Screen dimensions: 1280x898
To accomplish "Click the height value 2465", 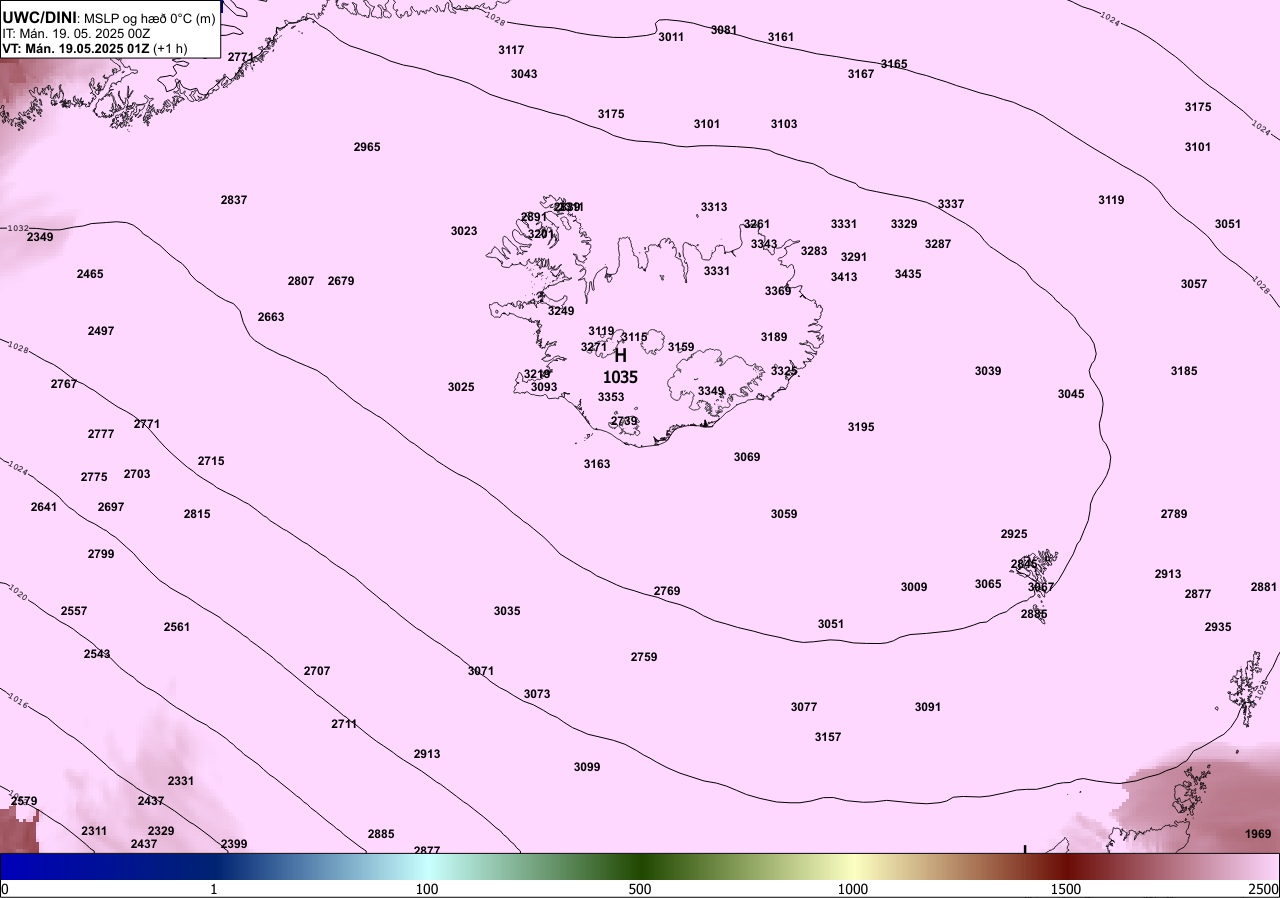I will 90,274.
